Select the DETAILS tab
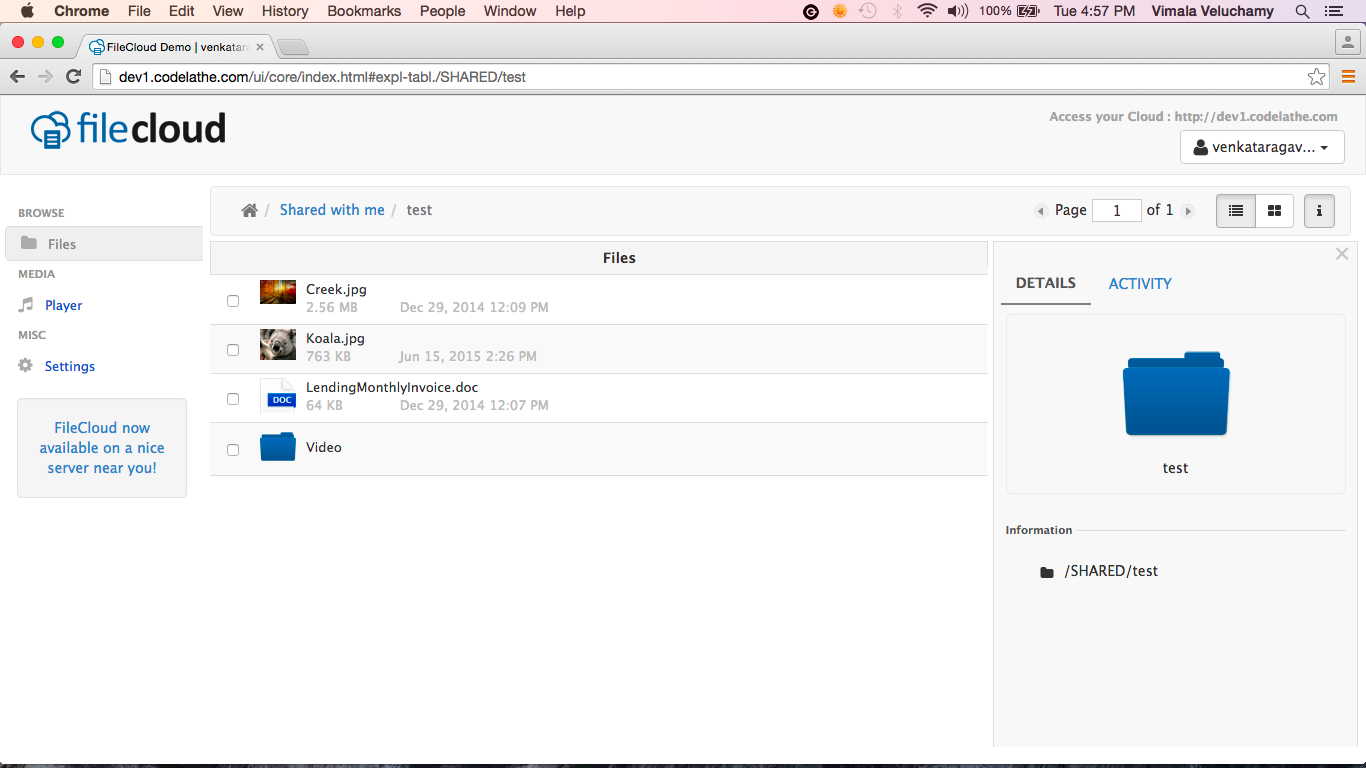This screenshot has width=1366, height=768. click(x=1046, y=283)
